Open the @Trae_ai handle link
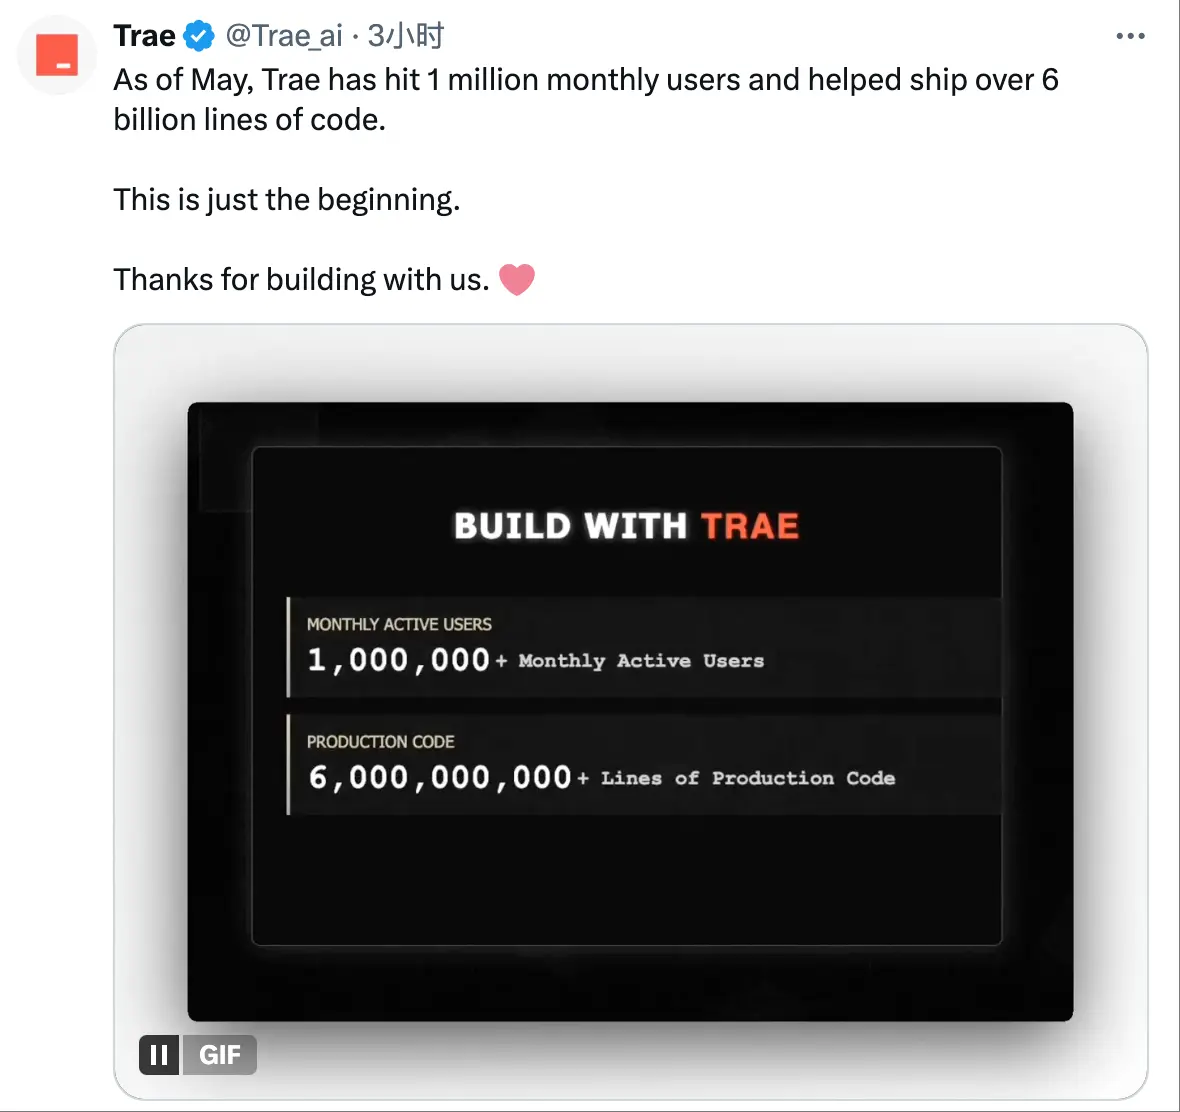Image resolution: width=1180 pixels, height=1112 pixels. (284, 36)
